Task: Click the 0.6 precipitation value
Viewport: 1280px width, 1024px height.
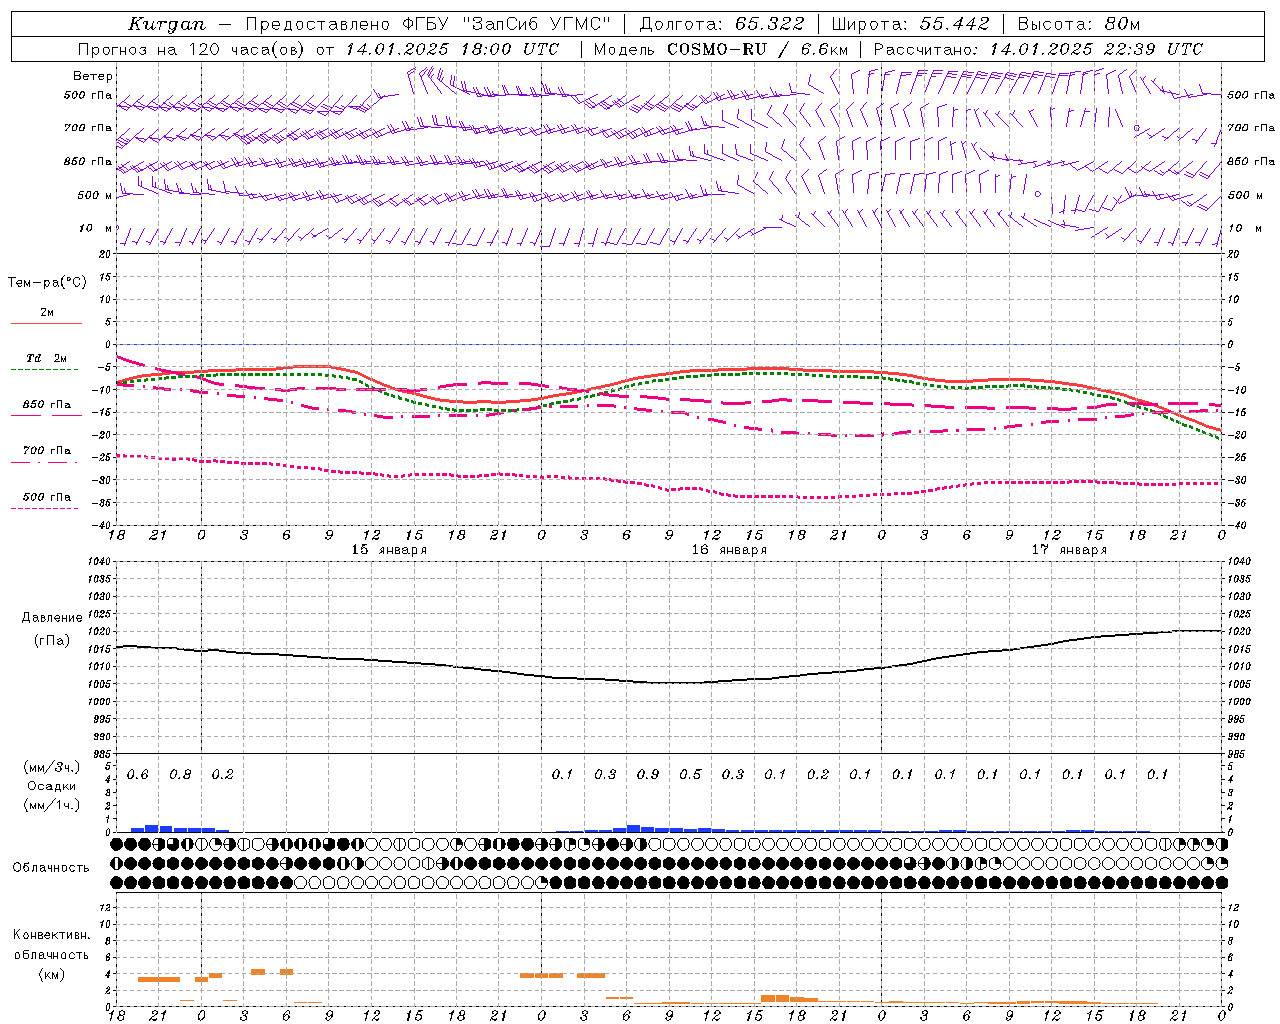Action: [x=138, y=775]
